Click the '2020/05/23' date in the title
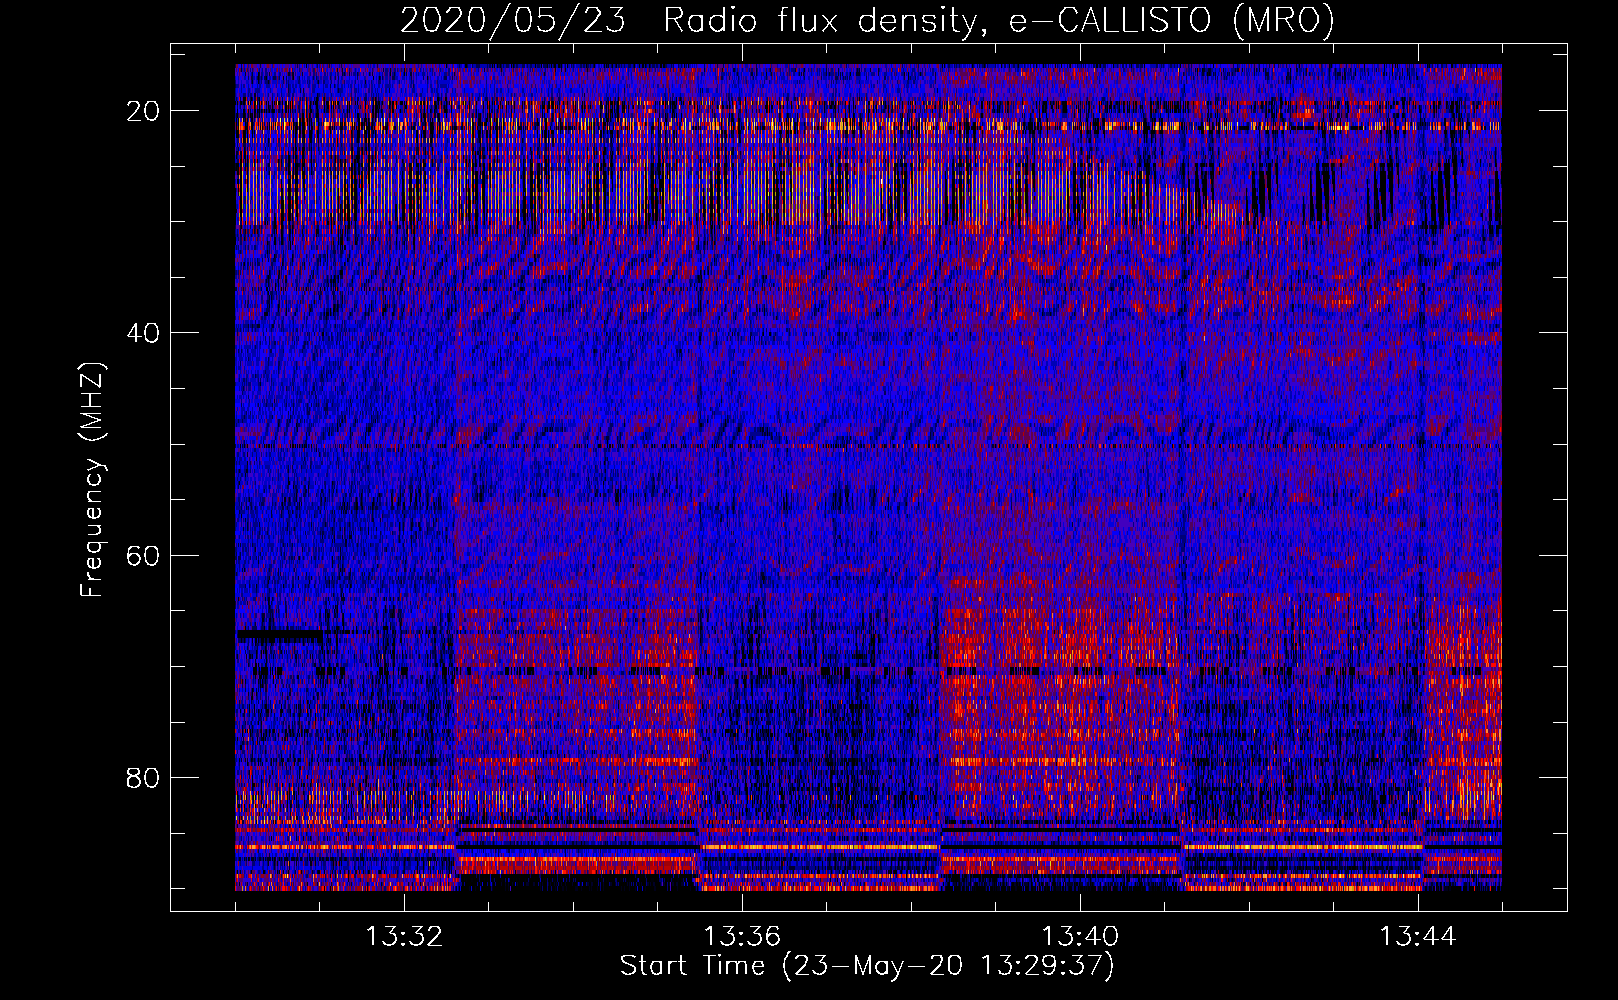1618x1000 pixels. pyautogui.click(x=513, y=20)
